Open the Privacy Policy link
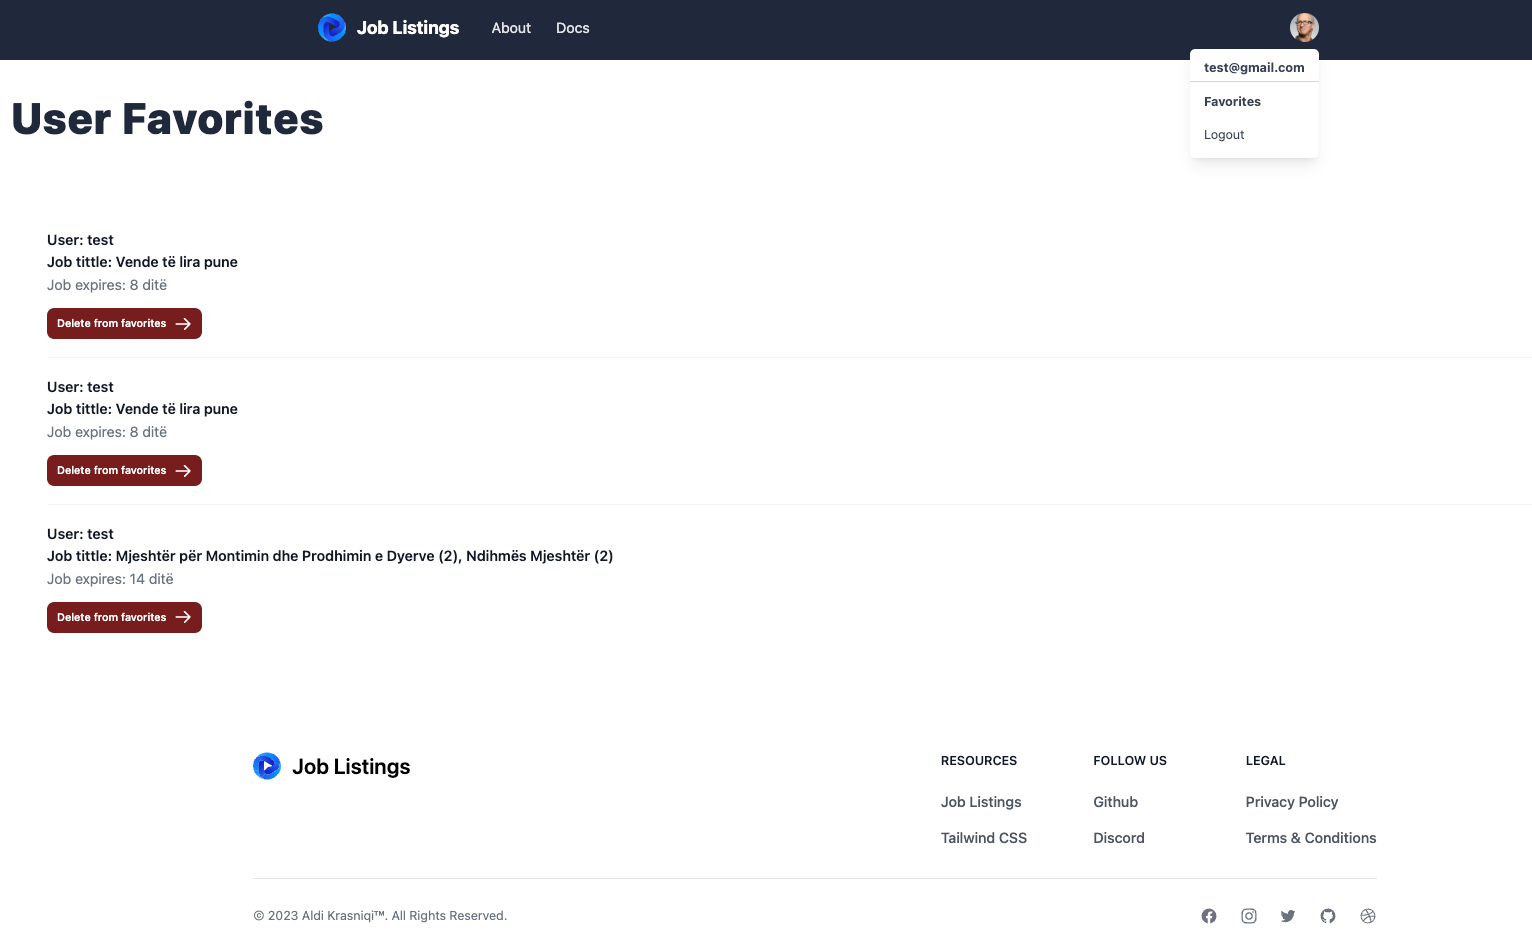The height and width of the screenshot is (934, 1532). [1291, 802]
